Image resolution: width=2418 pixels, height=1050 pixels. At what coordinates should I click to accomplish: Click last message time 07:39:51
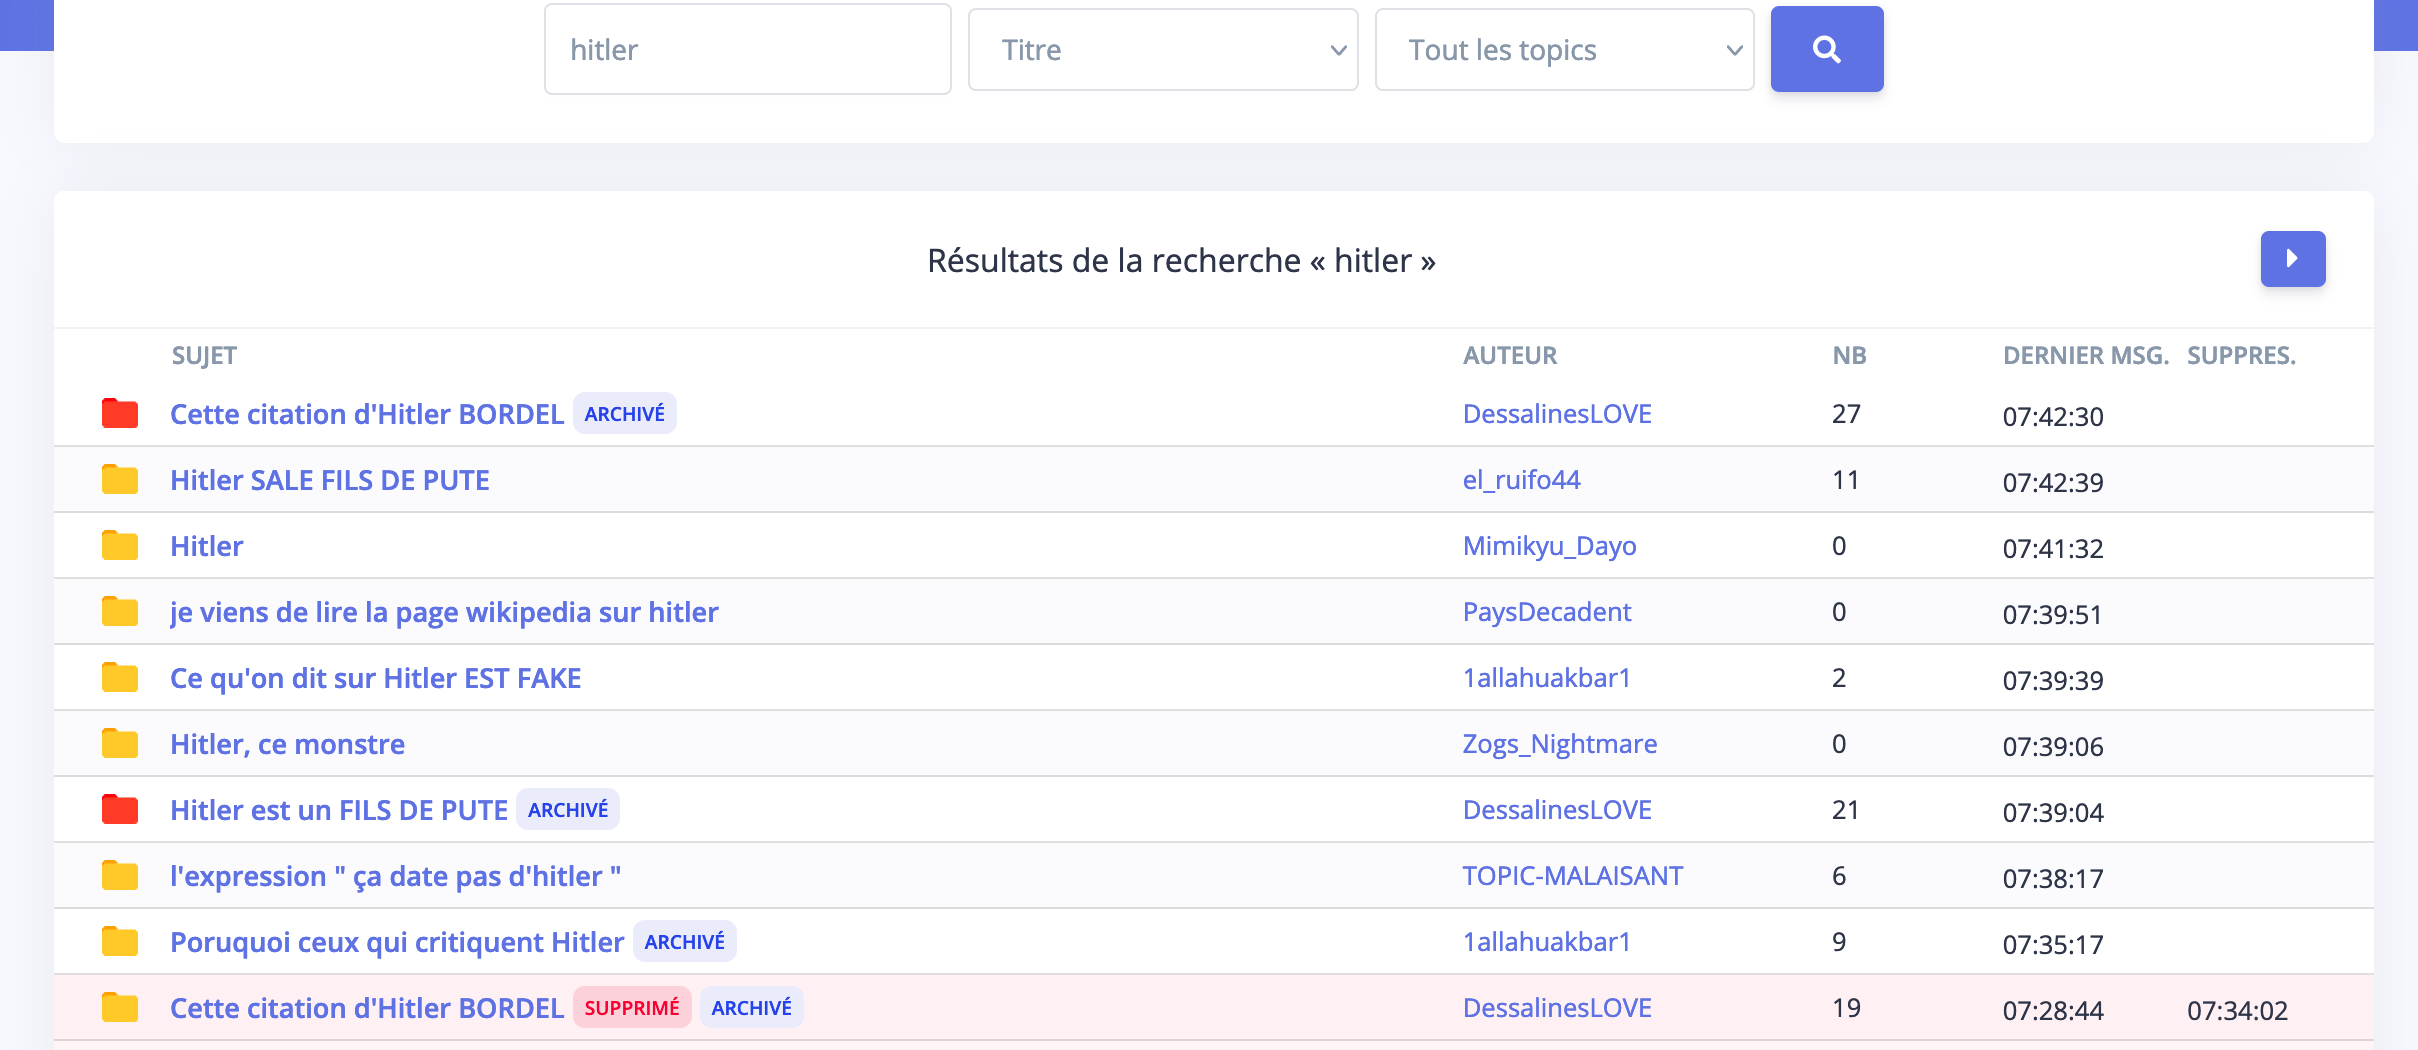[x=2053, y=615]
